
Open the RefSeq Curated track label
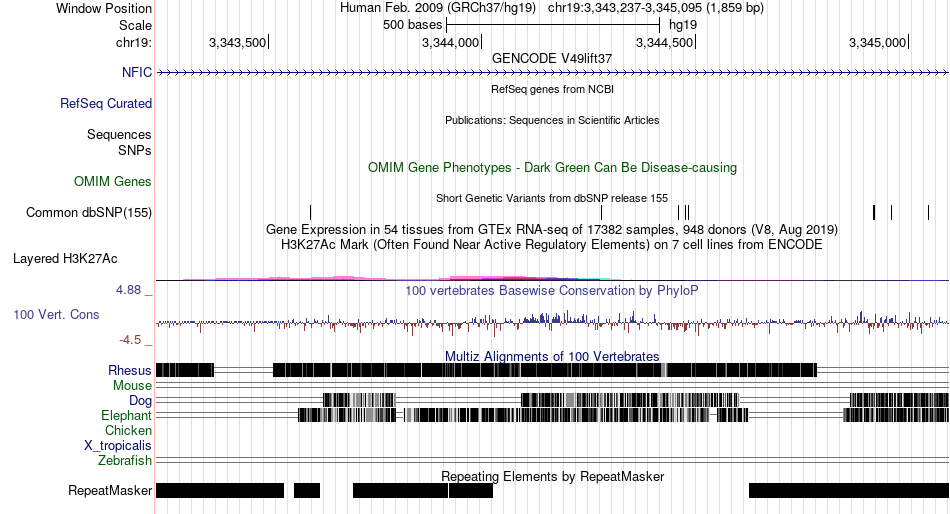[106, 104]
